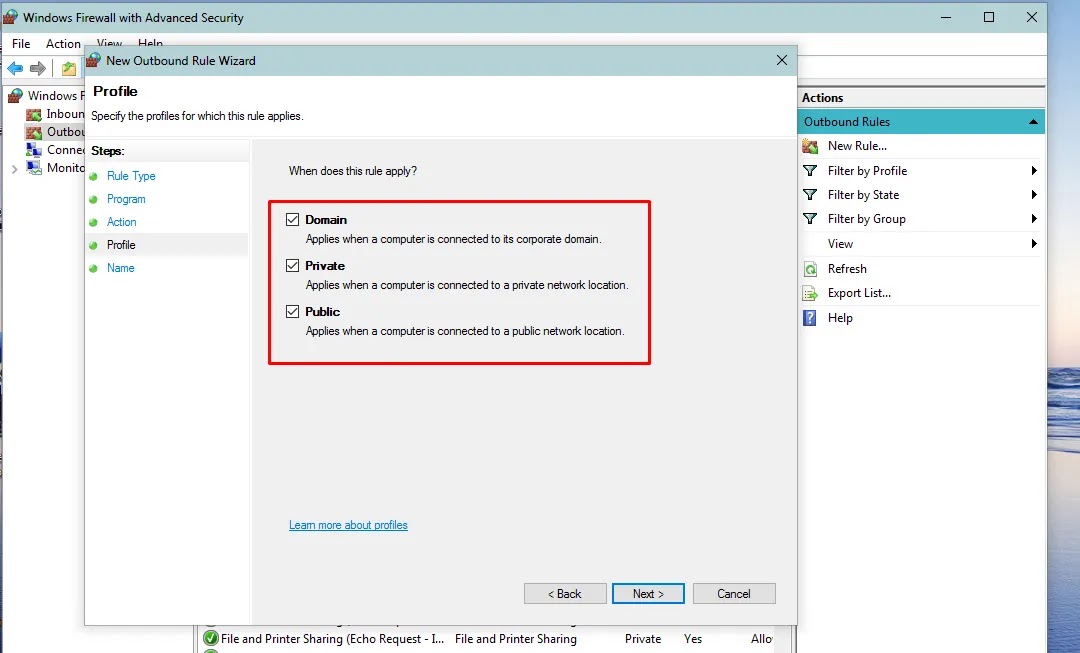
Task: Click the back arrow toolbar icon
Action: point(15,68)
